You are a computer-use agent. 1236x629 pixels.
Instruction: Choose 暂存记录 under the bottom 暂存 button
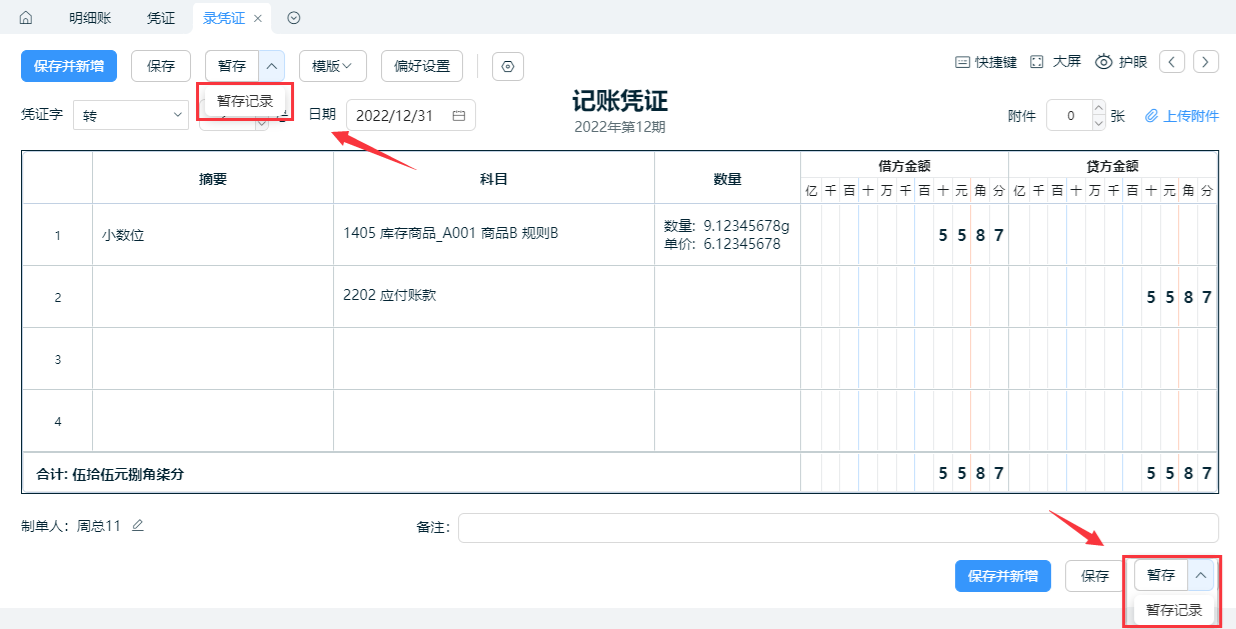pos(1174,610)
